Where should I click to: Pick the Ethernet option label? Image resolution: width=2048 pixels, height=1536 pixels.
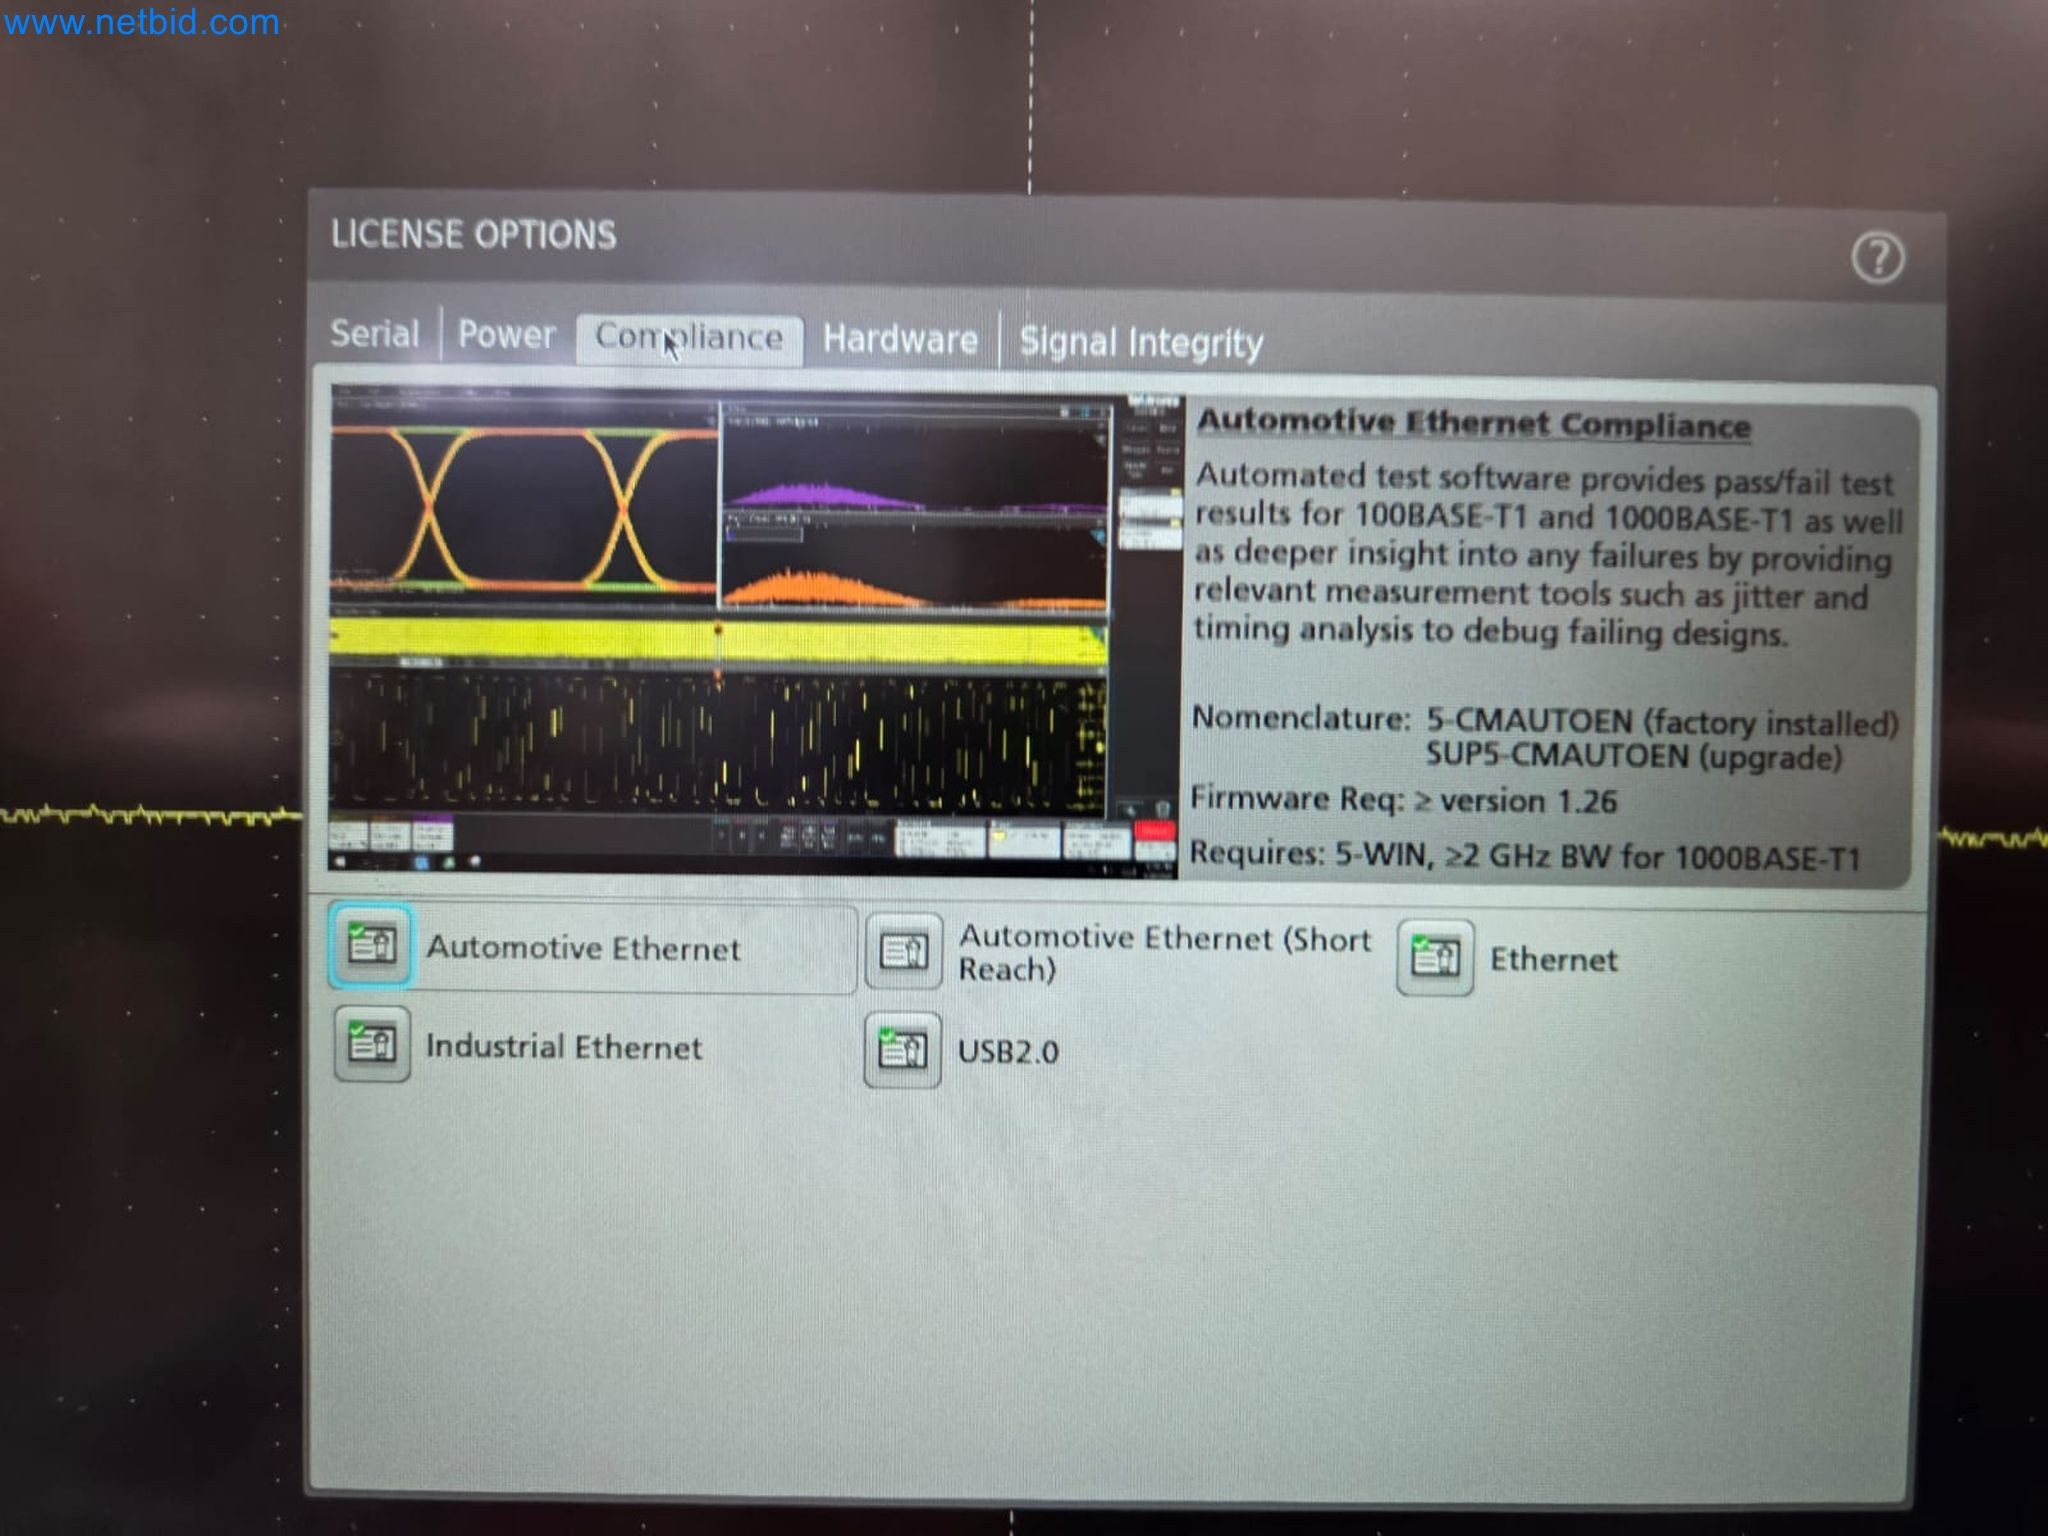[1553, 960]
